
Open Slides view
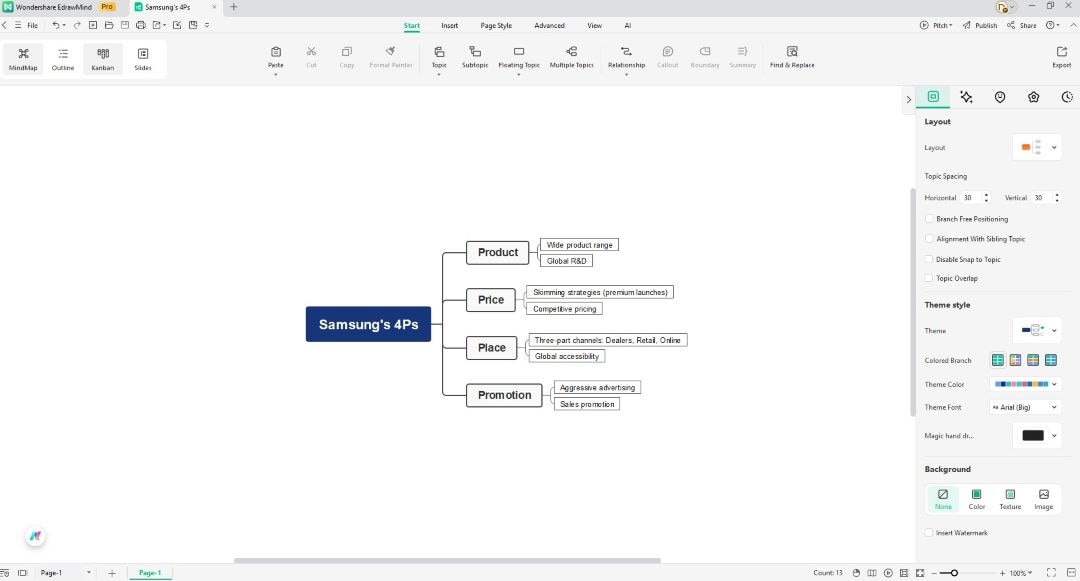point(142,57)
